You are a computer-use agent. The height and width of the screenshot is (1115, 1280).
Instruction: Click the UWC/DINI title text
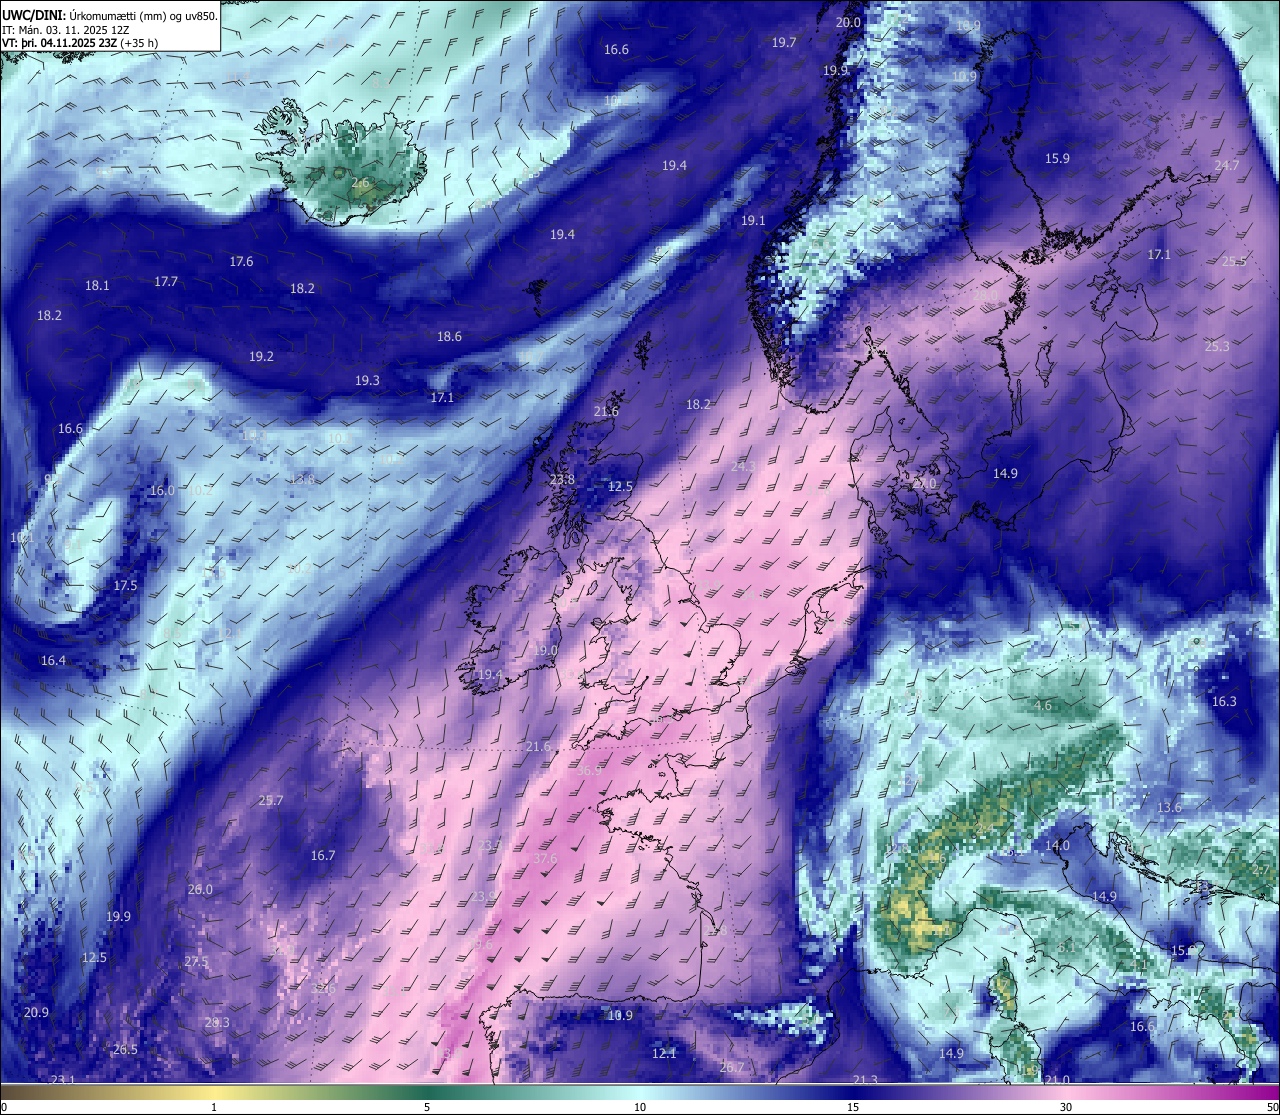34,15
